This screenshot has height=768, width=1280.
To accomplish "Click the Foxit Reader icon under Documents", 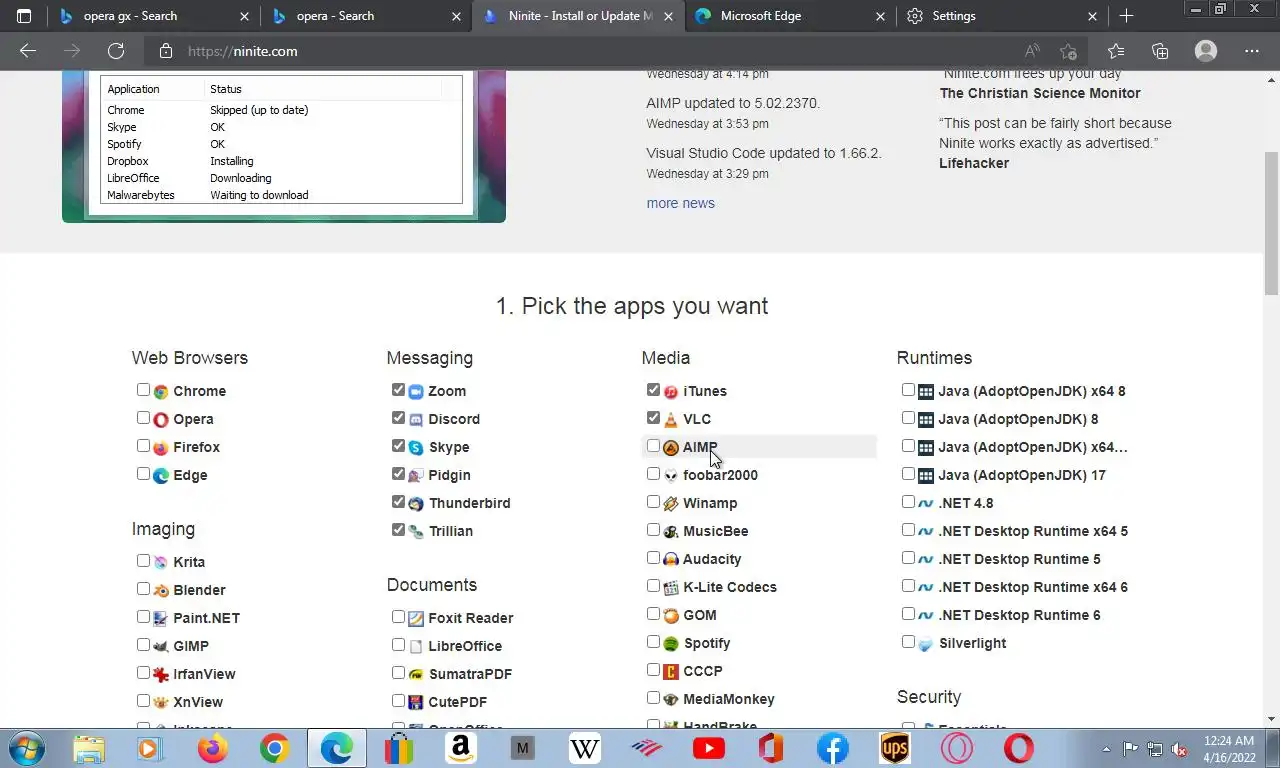I will pos(416,618).
